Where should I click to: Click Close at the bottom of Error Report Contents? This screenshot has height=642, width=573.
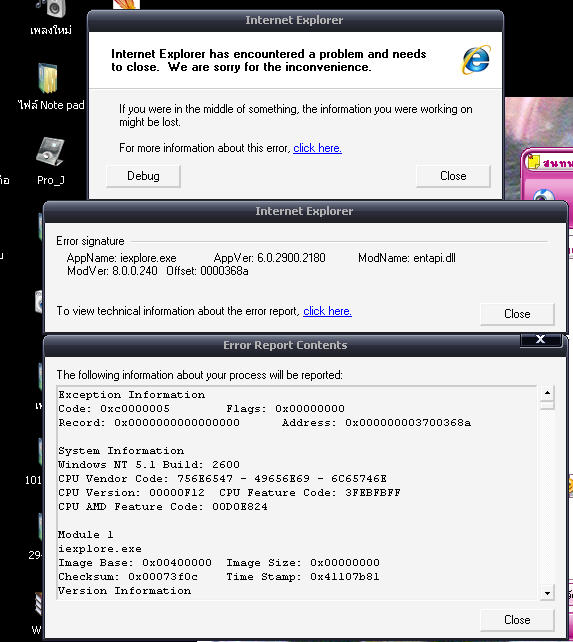(517, 620)
